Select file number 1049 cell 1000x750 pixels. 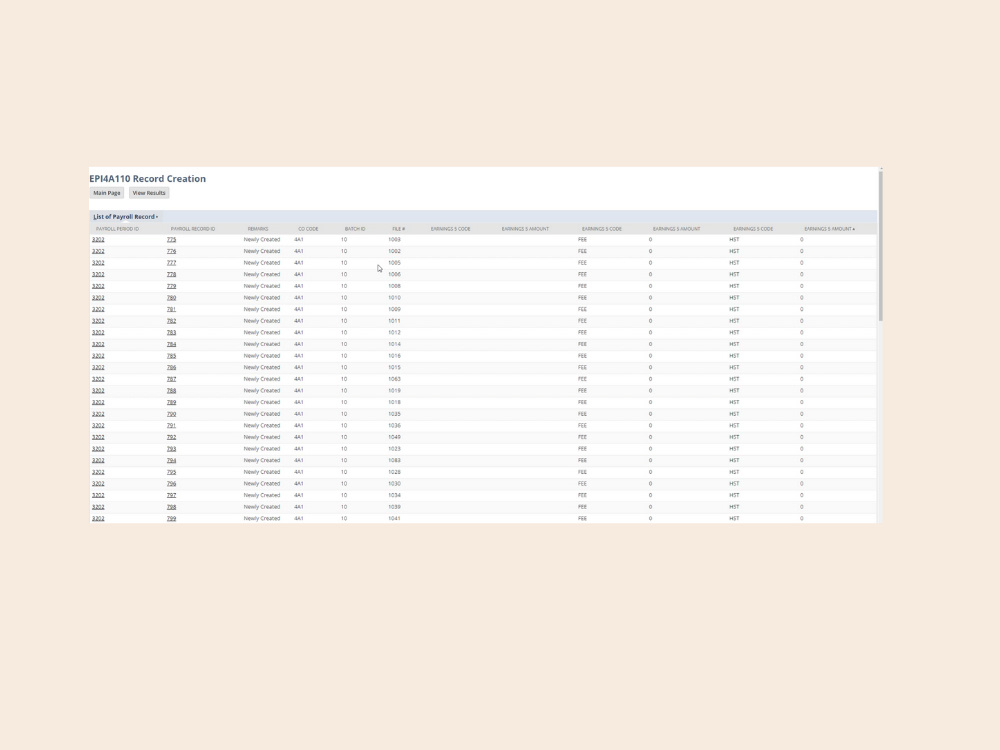click(394, 437)
